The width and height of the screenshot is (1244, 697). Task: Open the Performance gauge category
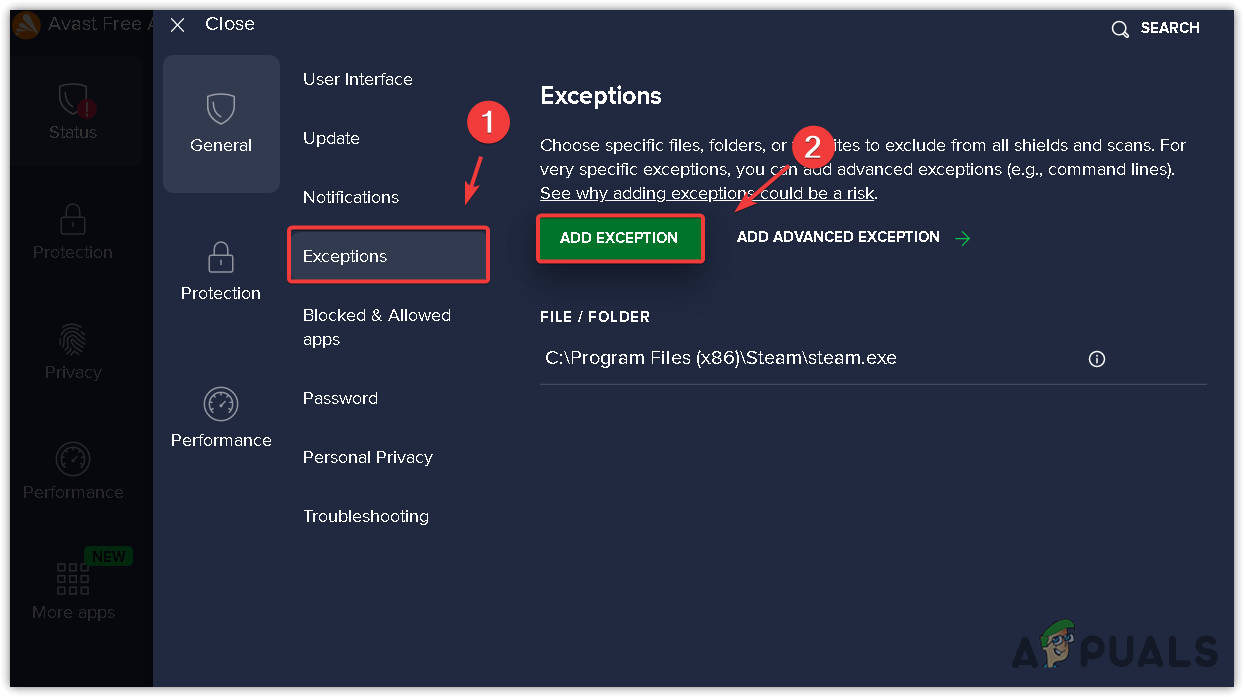pyautogui.click(x=220, y=405)
